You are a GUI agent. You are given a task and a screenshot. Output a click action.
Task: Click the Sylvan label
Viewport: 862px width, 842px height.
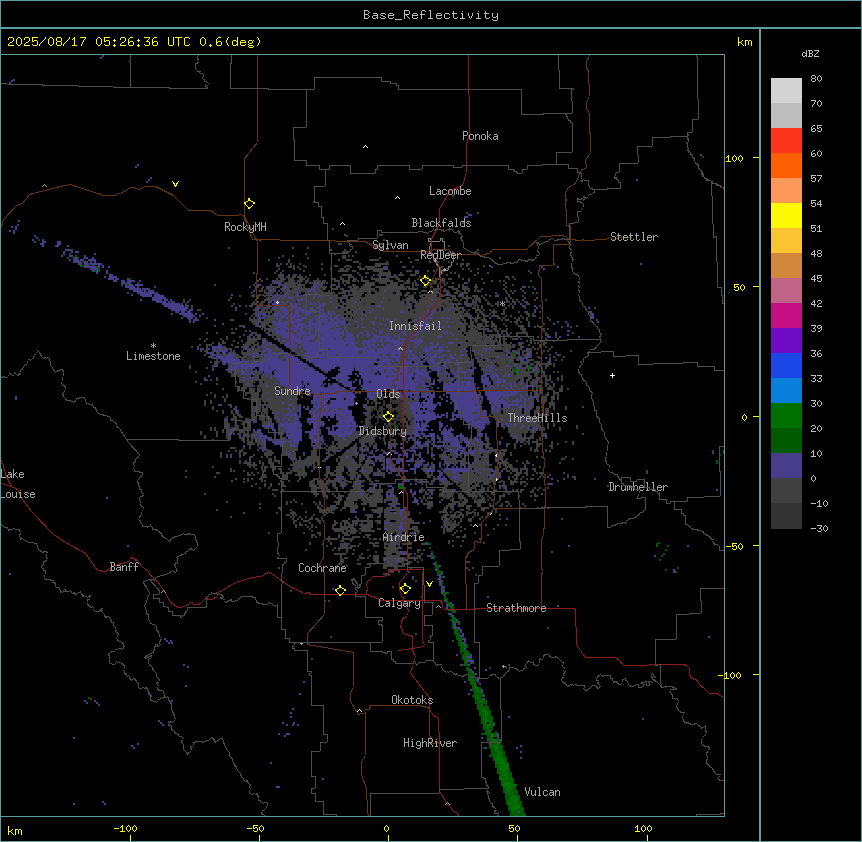click(390, 245)
